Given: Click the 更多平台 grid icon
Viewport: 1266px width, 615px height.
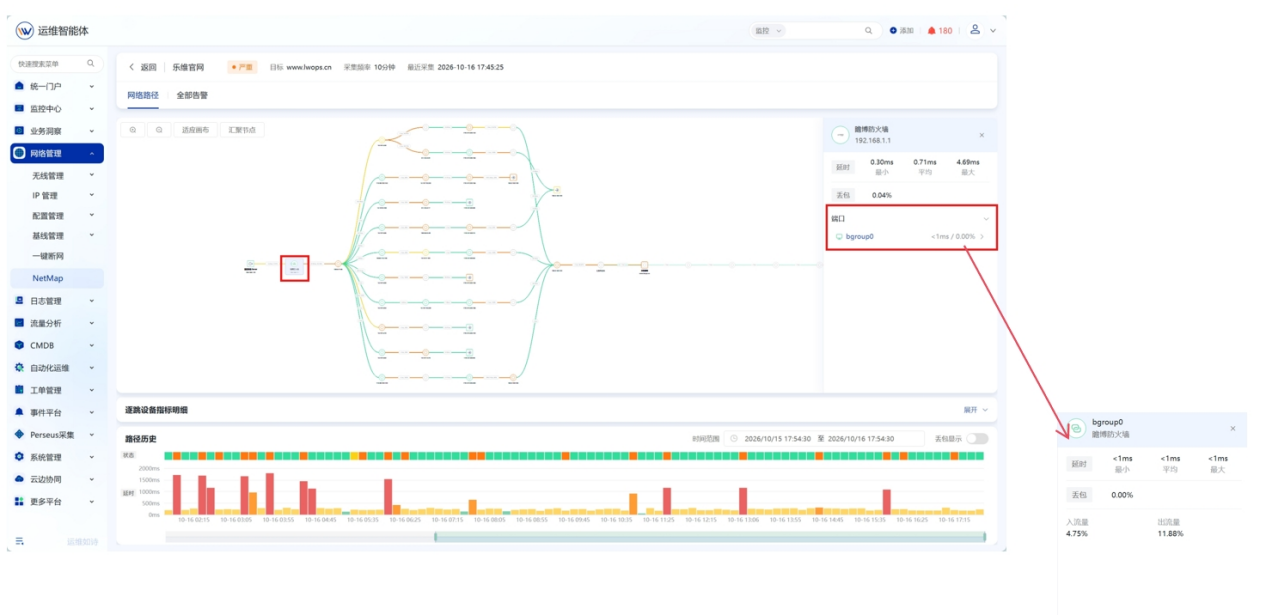Looking at the screenshot, I should 19,501.
